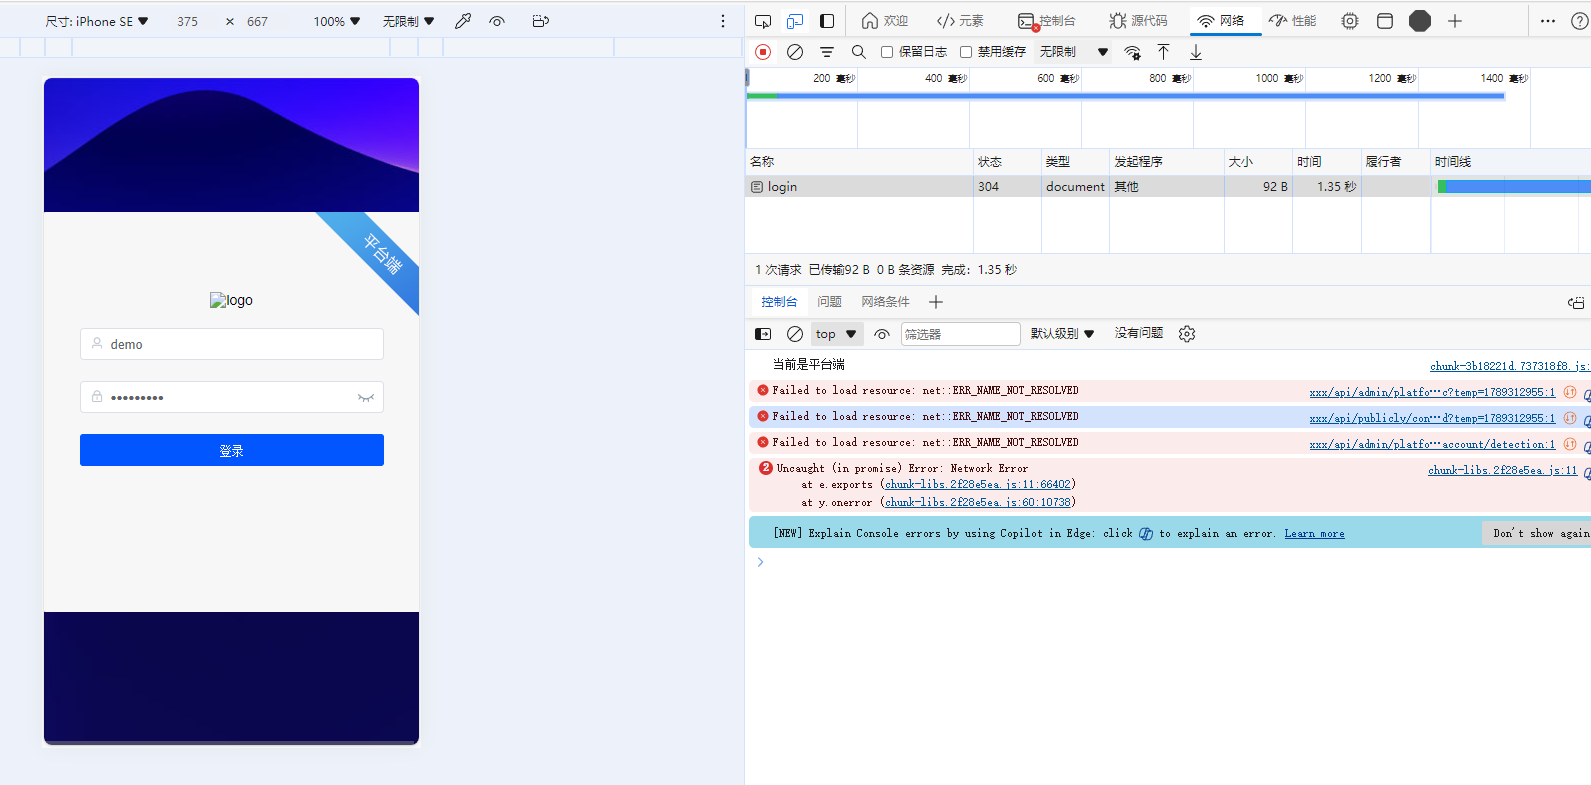Switch to the 元素 (Elements) tab
This screenshot has width=1591, height=785.
click(x=960, y=21)
